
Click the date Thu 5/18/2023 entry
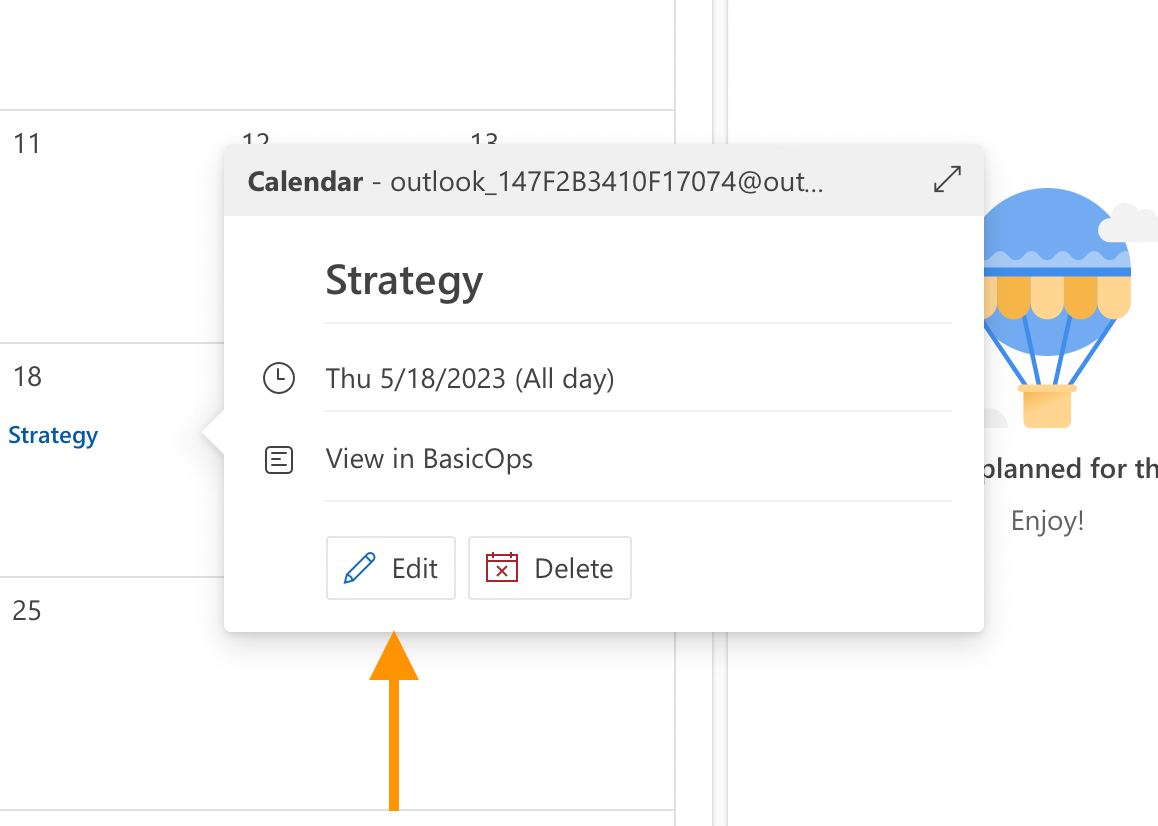(470, 378)
